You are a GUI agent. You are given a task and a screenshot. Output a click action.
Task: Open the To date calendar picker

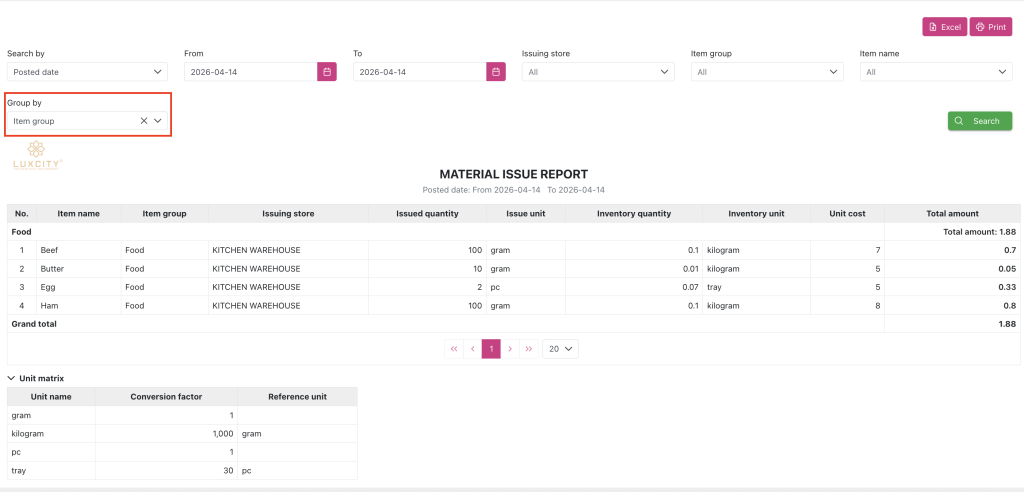[496, 72]
